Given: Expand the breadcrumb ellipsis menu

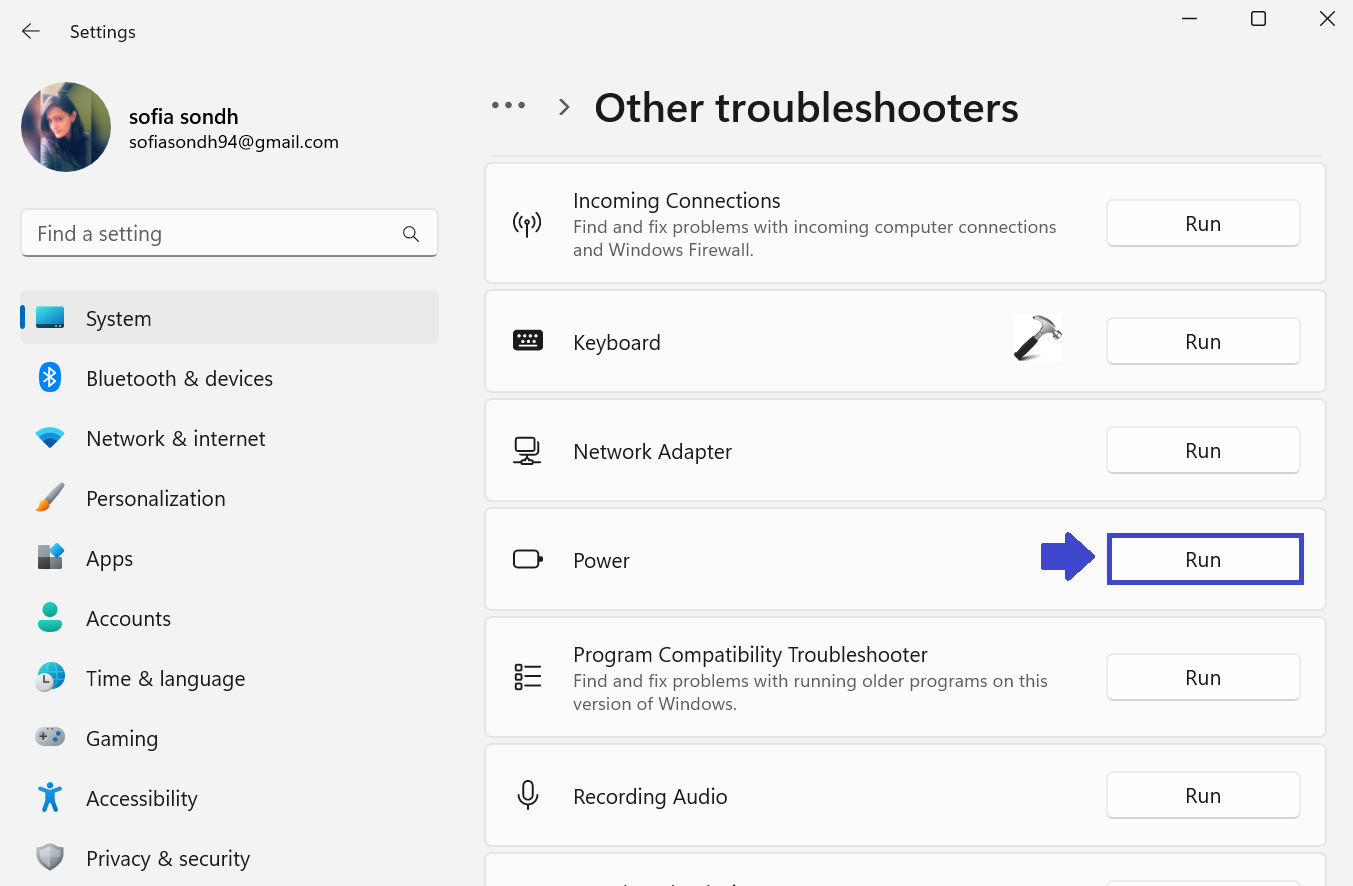Looking at the screenshot, I should 508,106.
